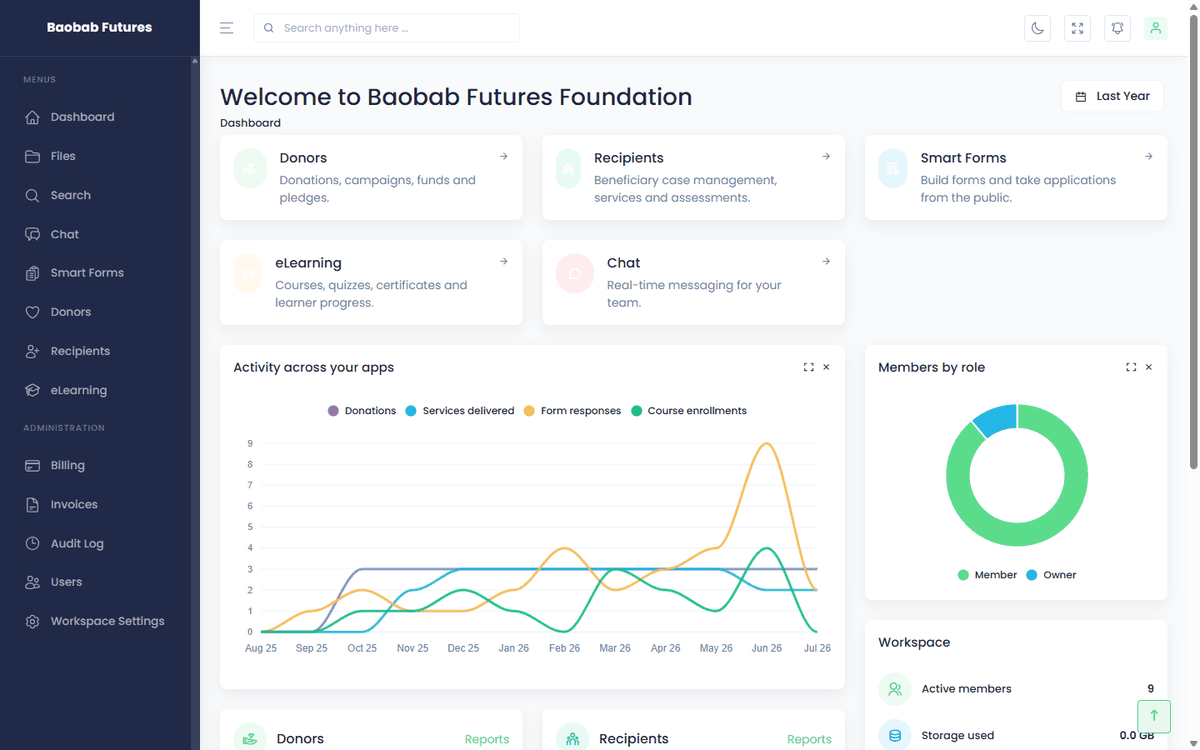Click the Smart Forms card arrow
This screenshot has height=750, width=1200.
point(1149,156)
